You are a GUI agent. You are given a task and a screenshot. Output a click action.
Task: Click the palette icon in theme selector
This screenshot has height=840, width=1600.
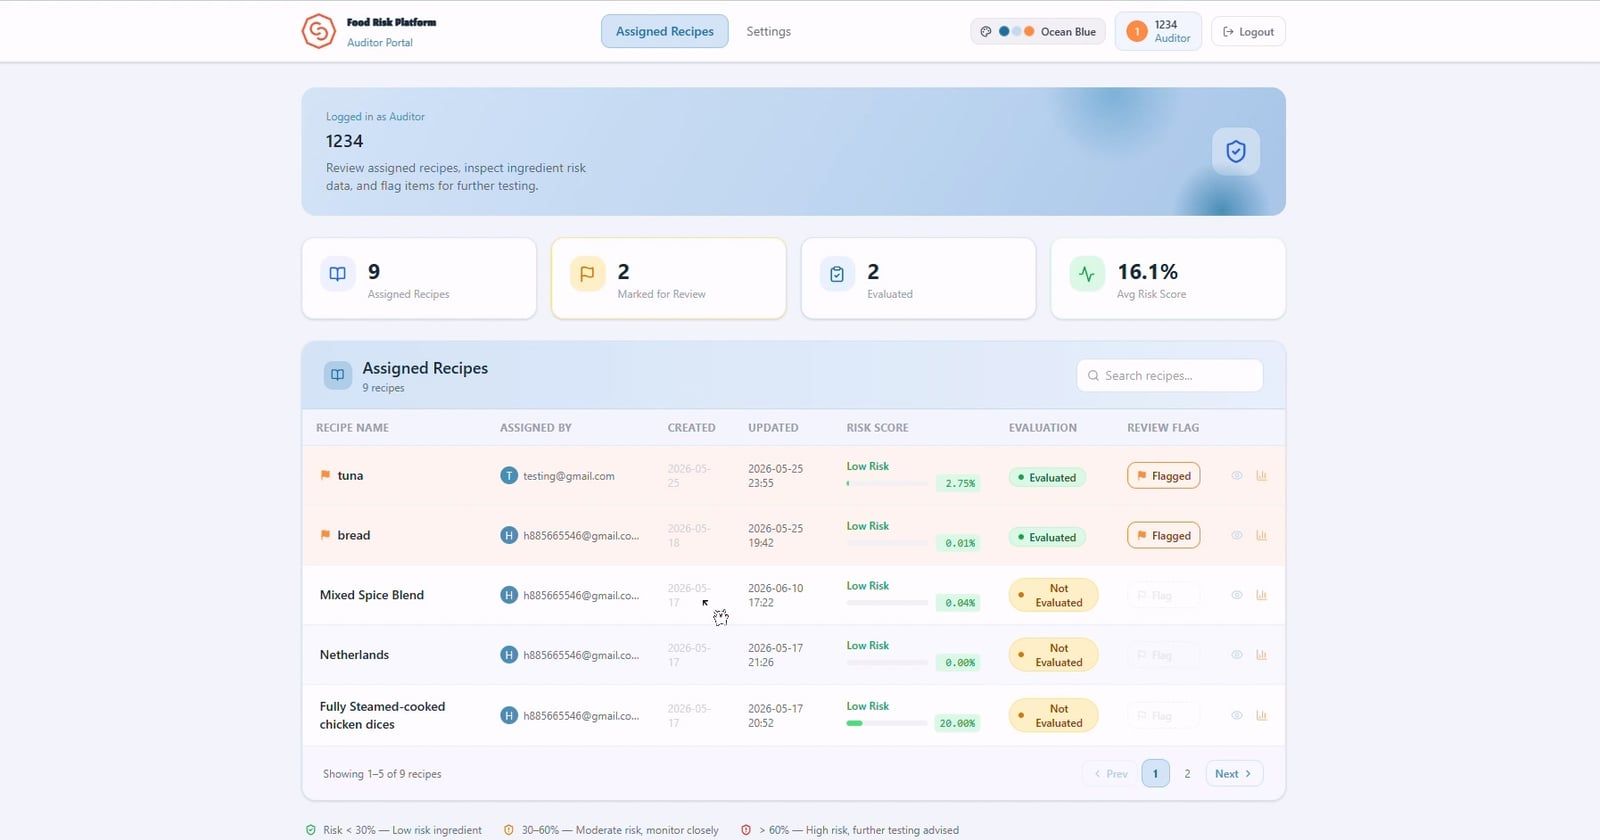click(985, 31)
